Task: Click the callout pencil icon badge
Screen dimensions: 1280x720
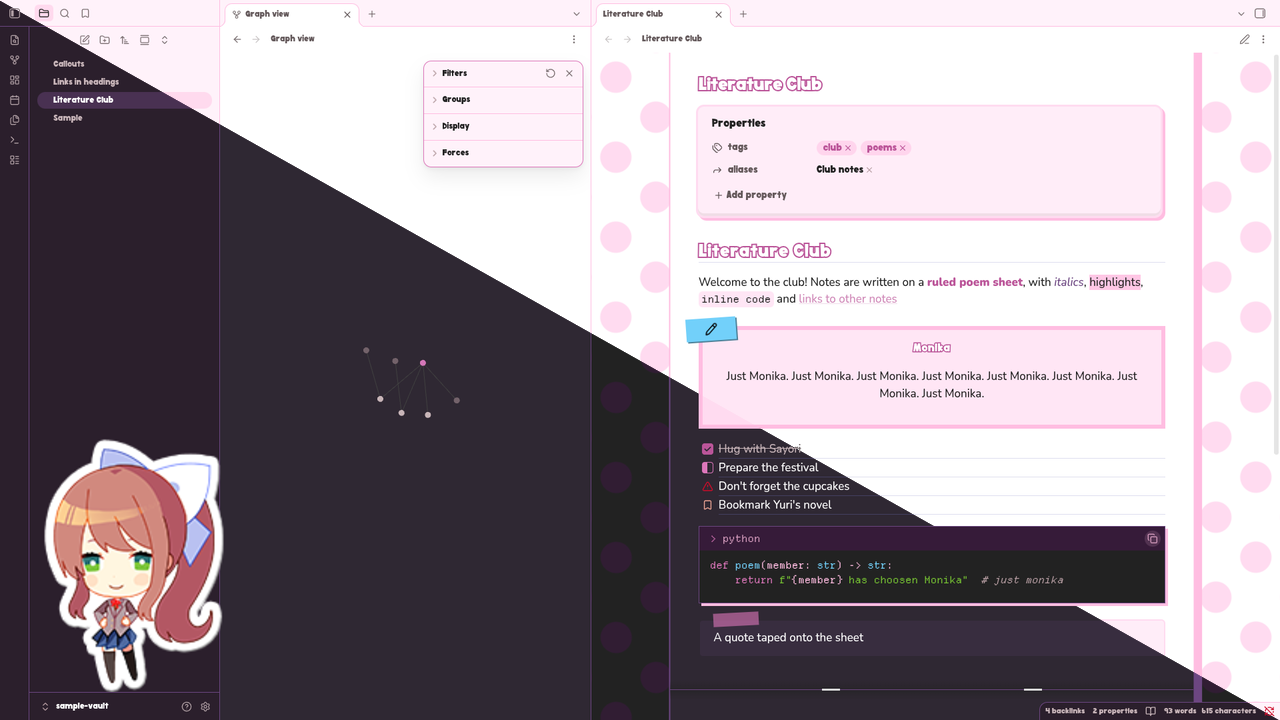Action: pyautogui.click(x=712, y=329)
